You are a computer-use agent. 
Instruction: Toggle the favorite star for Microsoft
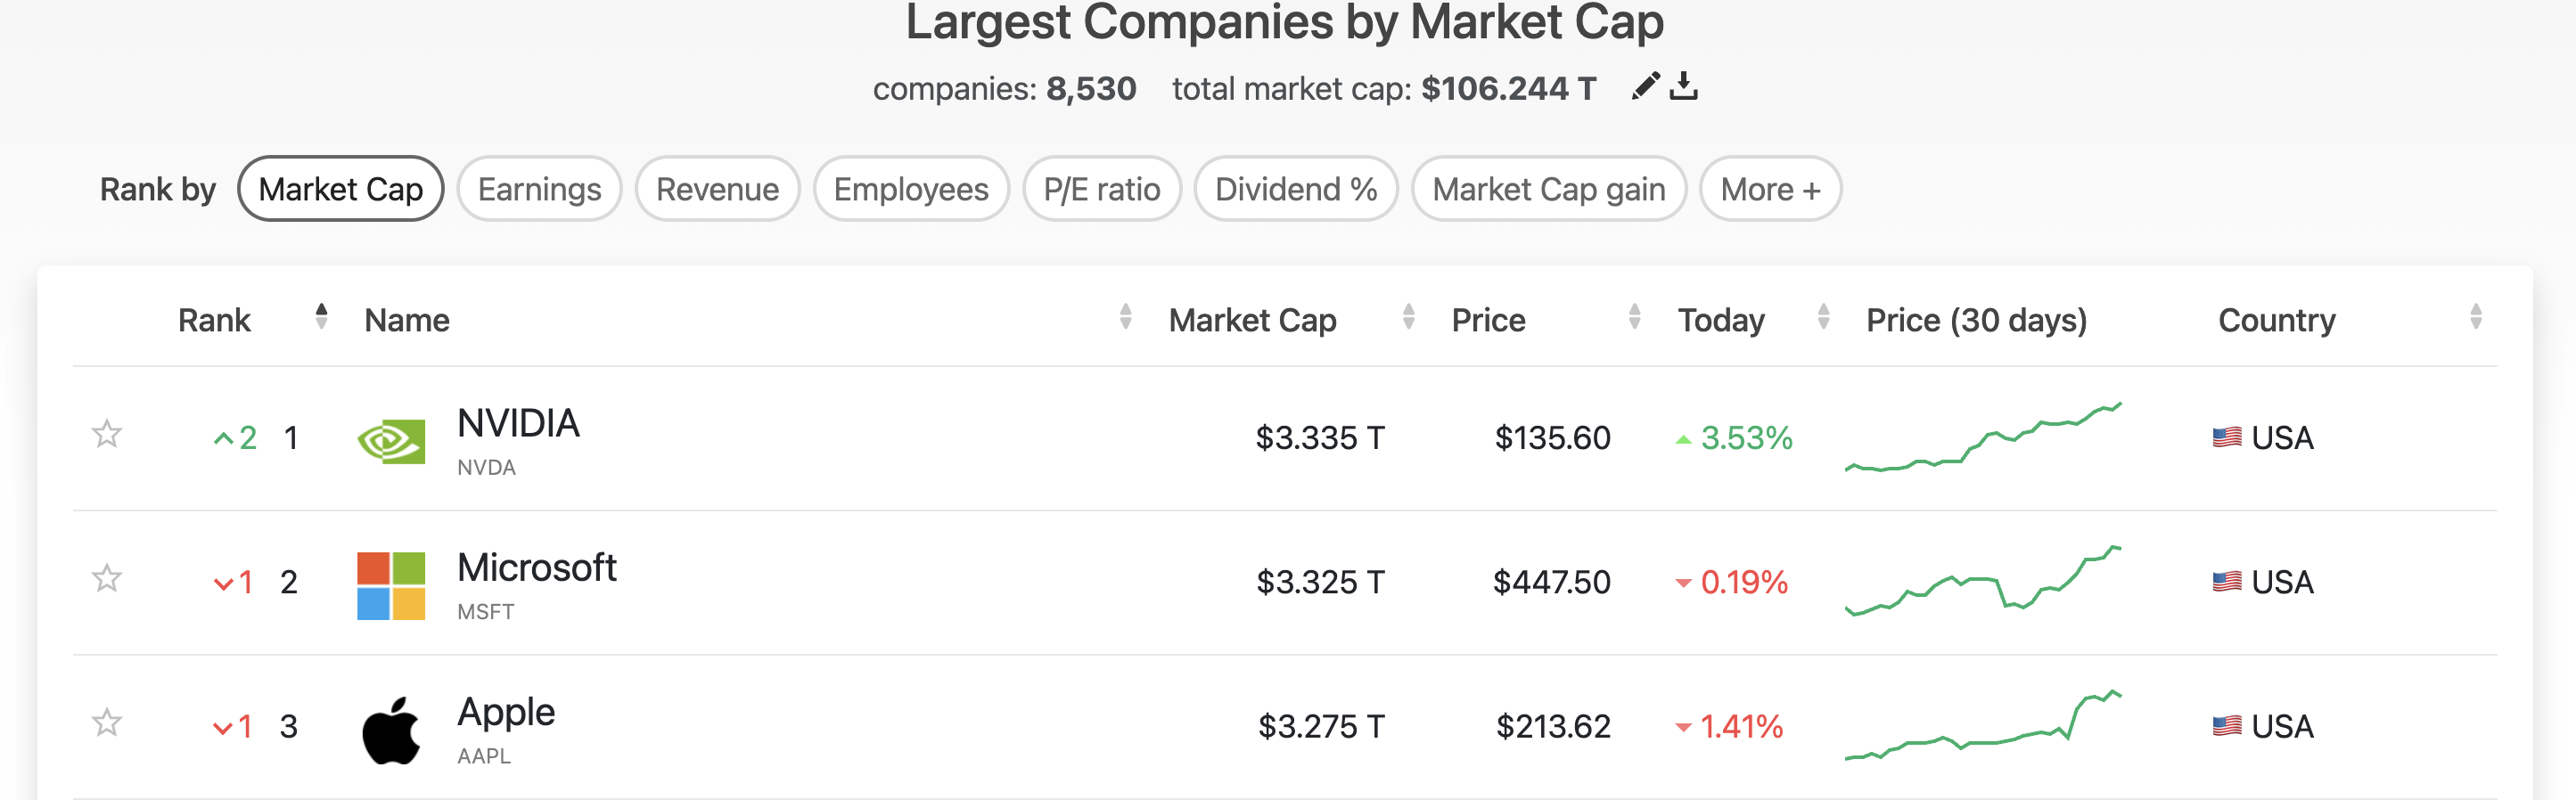point(107,579)
